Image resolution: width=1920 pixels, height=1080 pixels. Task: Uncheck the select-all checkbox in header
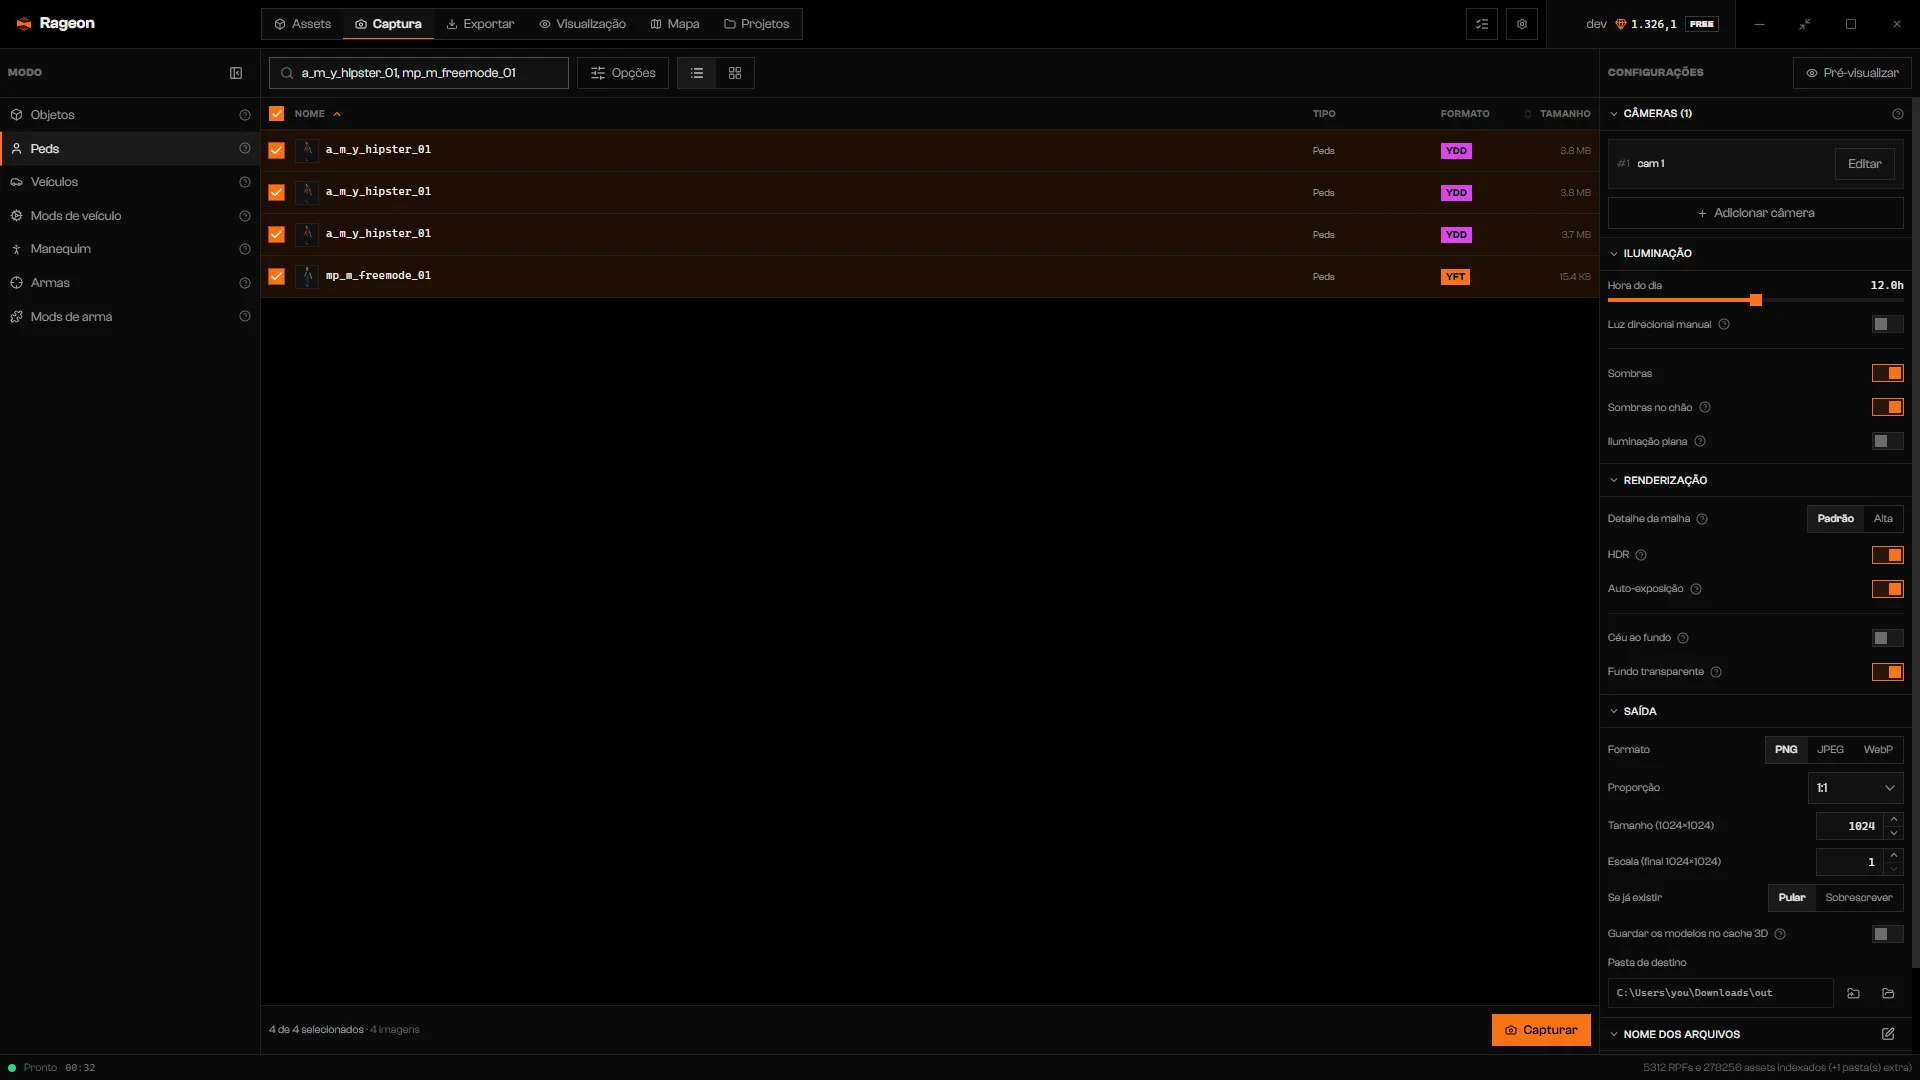pyautogui.click(x=277, y=114)
